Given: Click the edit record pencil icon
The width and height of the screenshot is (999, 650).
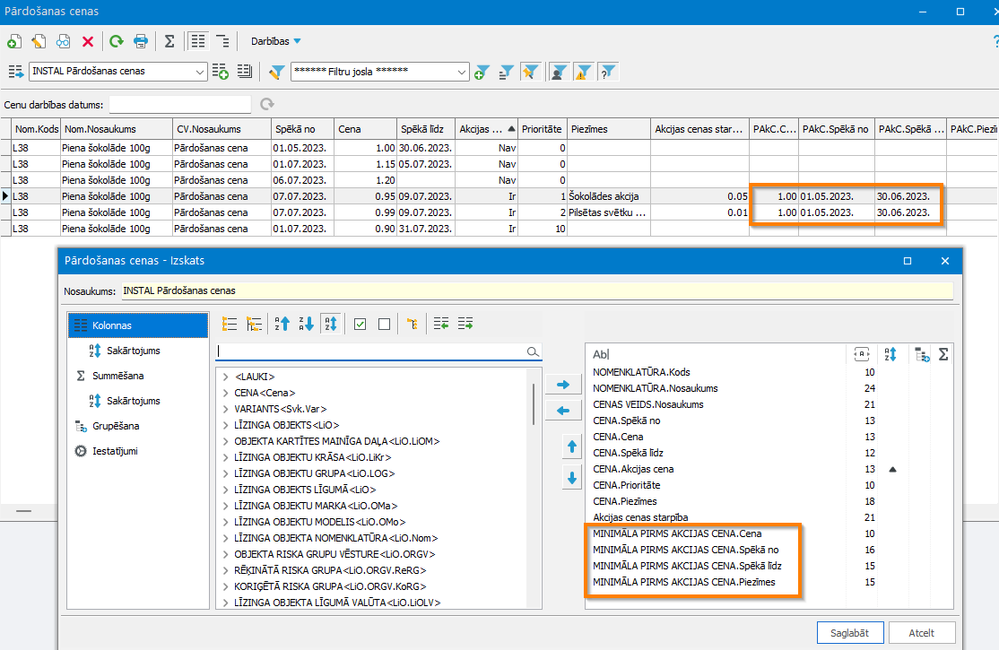Looking at the screenshot, I should [38, 41].
